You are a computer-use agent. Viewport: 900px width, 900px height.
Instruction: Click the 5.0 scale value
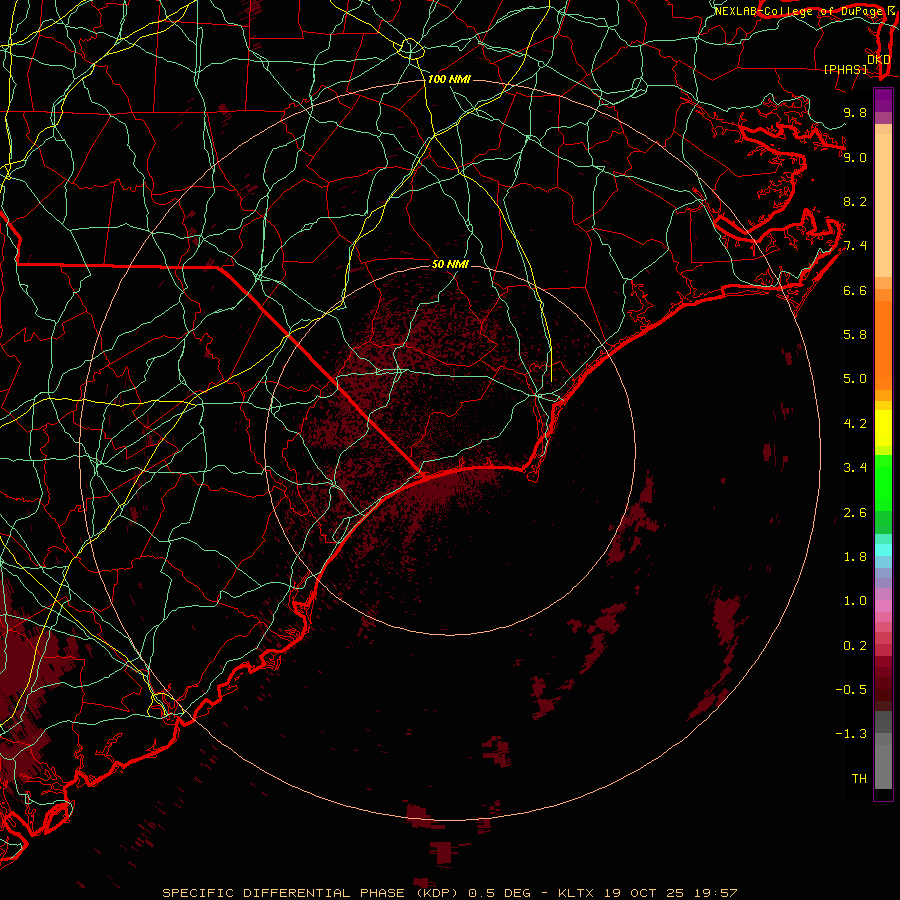coord(855,379)
